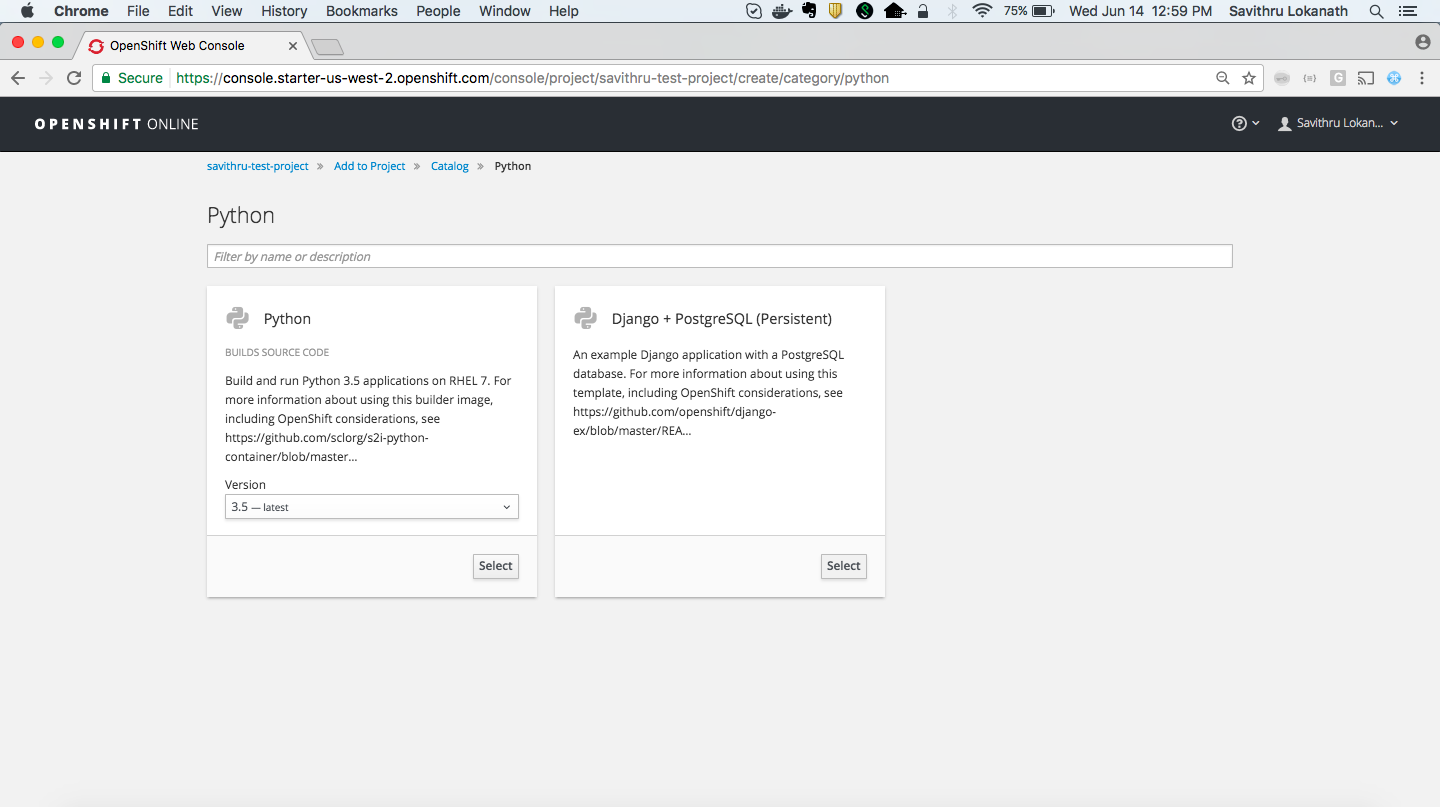Image resolution: width=1440 pixels, height=807 pixels.
Task: Click the G extension icon
Action: (x=1338, y=78)
